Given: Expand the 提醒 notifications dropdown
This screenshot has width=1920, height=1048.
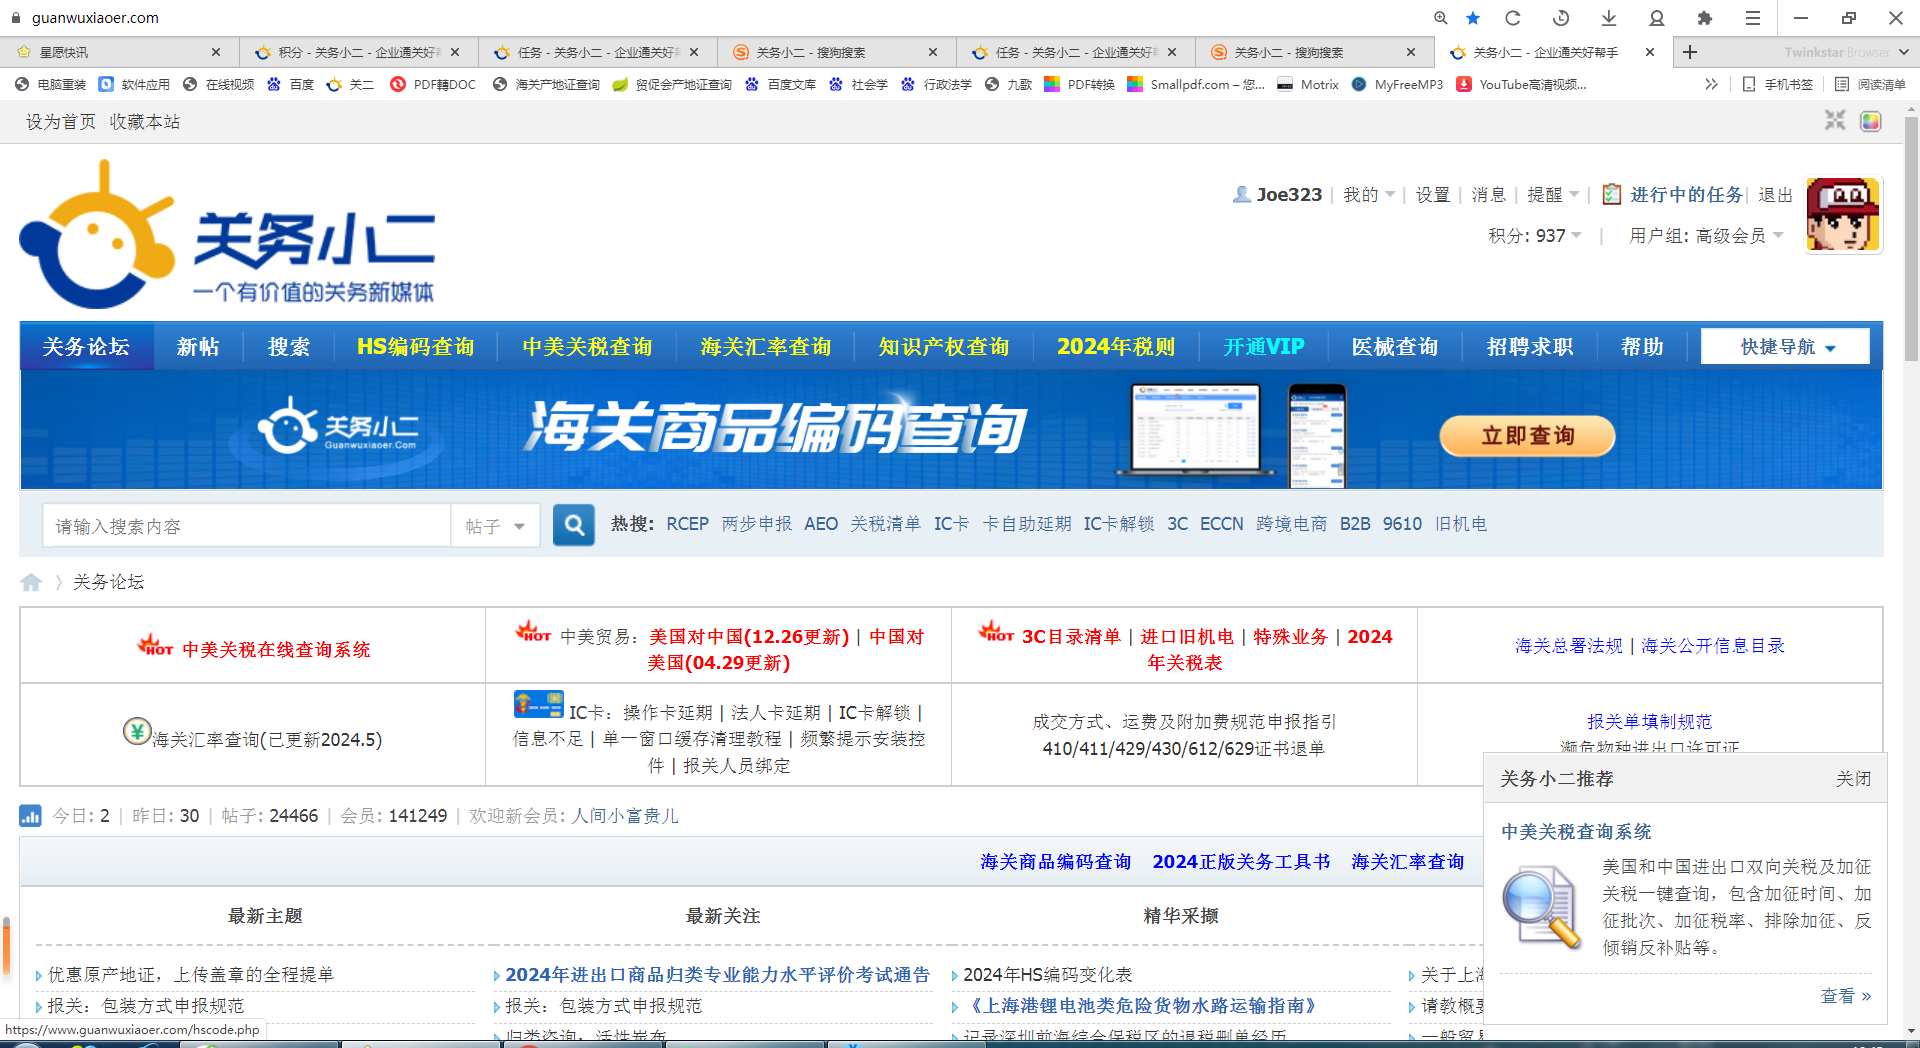Looking at the screenshot, I should tap(1553, 195).
